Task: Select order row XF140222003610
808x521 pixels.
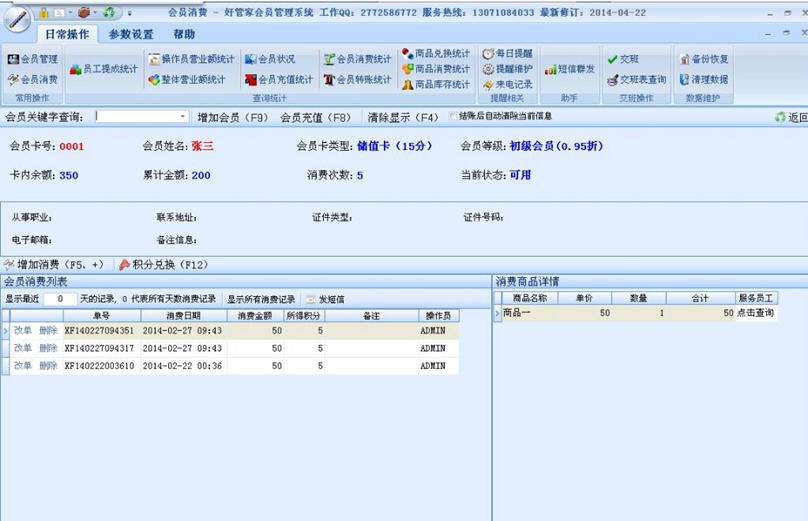Action: point(230,366)
